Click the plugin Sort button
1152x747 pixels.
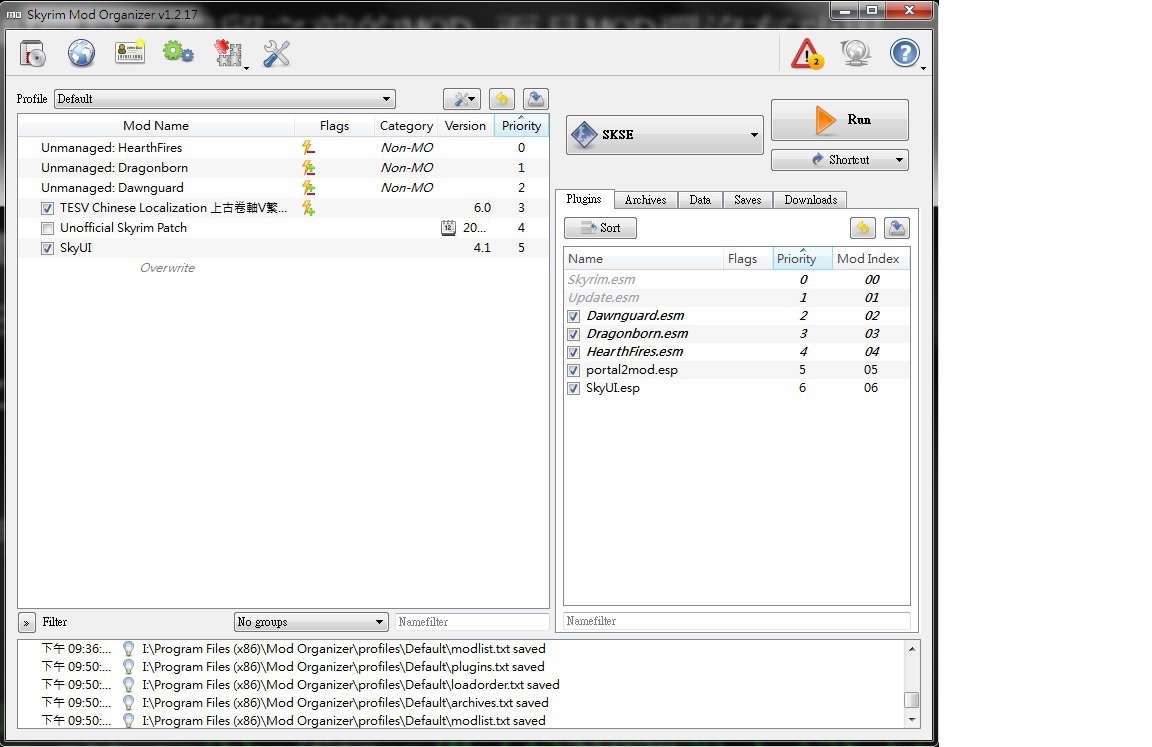pyautogui.click(x=600, y=228)
